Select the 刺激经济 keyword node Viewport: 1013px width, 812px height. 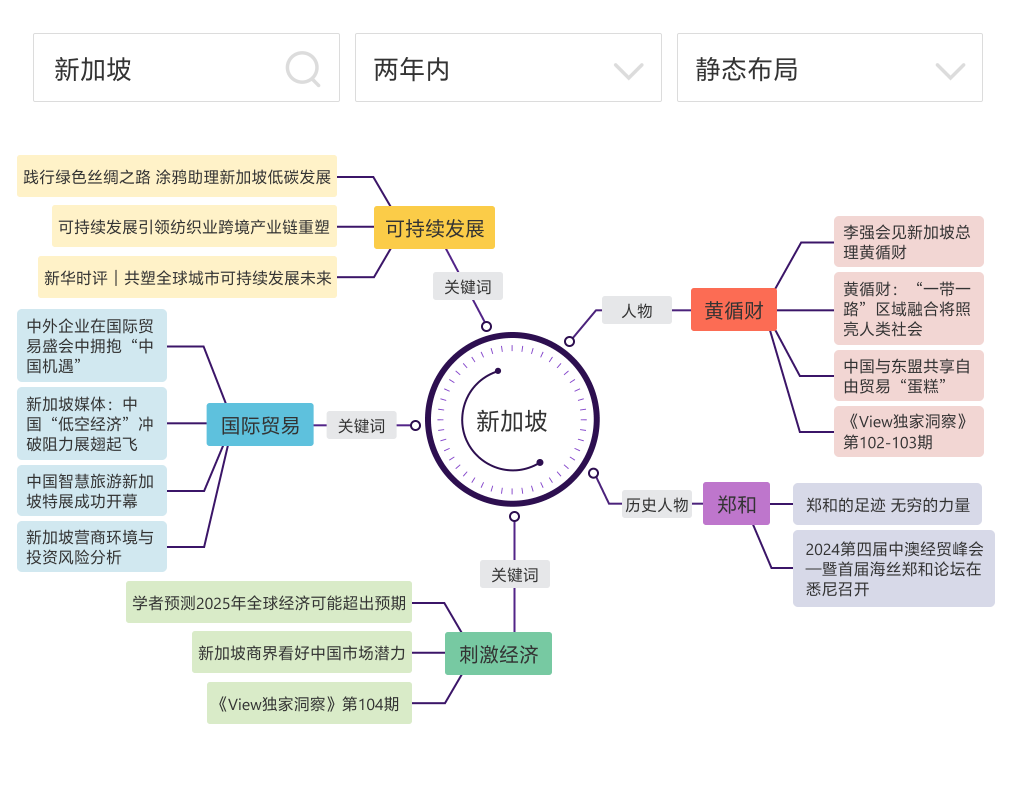pyautogui.click(x=498, y=655)
